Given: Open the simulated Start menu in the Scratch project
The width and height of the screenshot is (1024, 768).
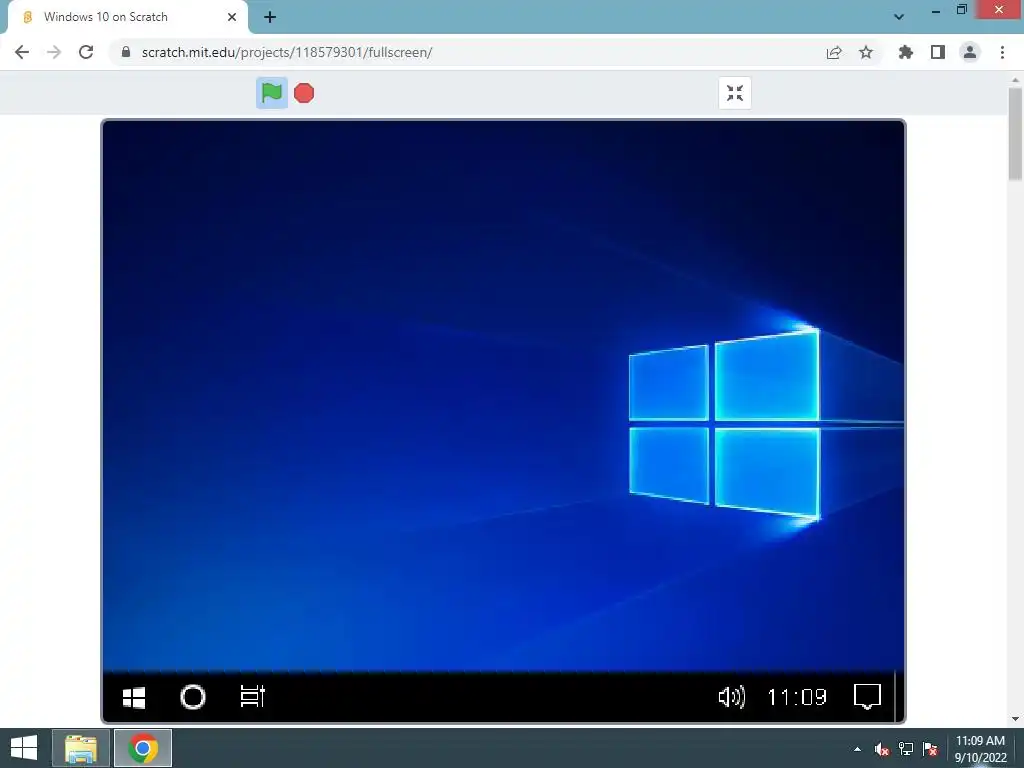Looking at the screenshot, I should click(134, 697).
